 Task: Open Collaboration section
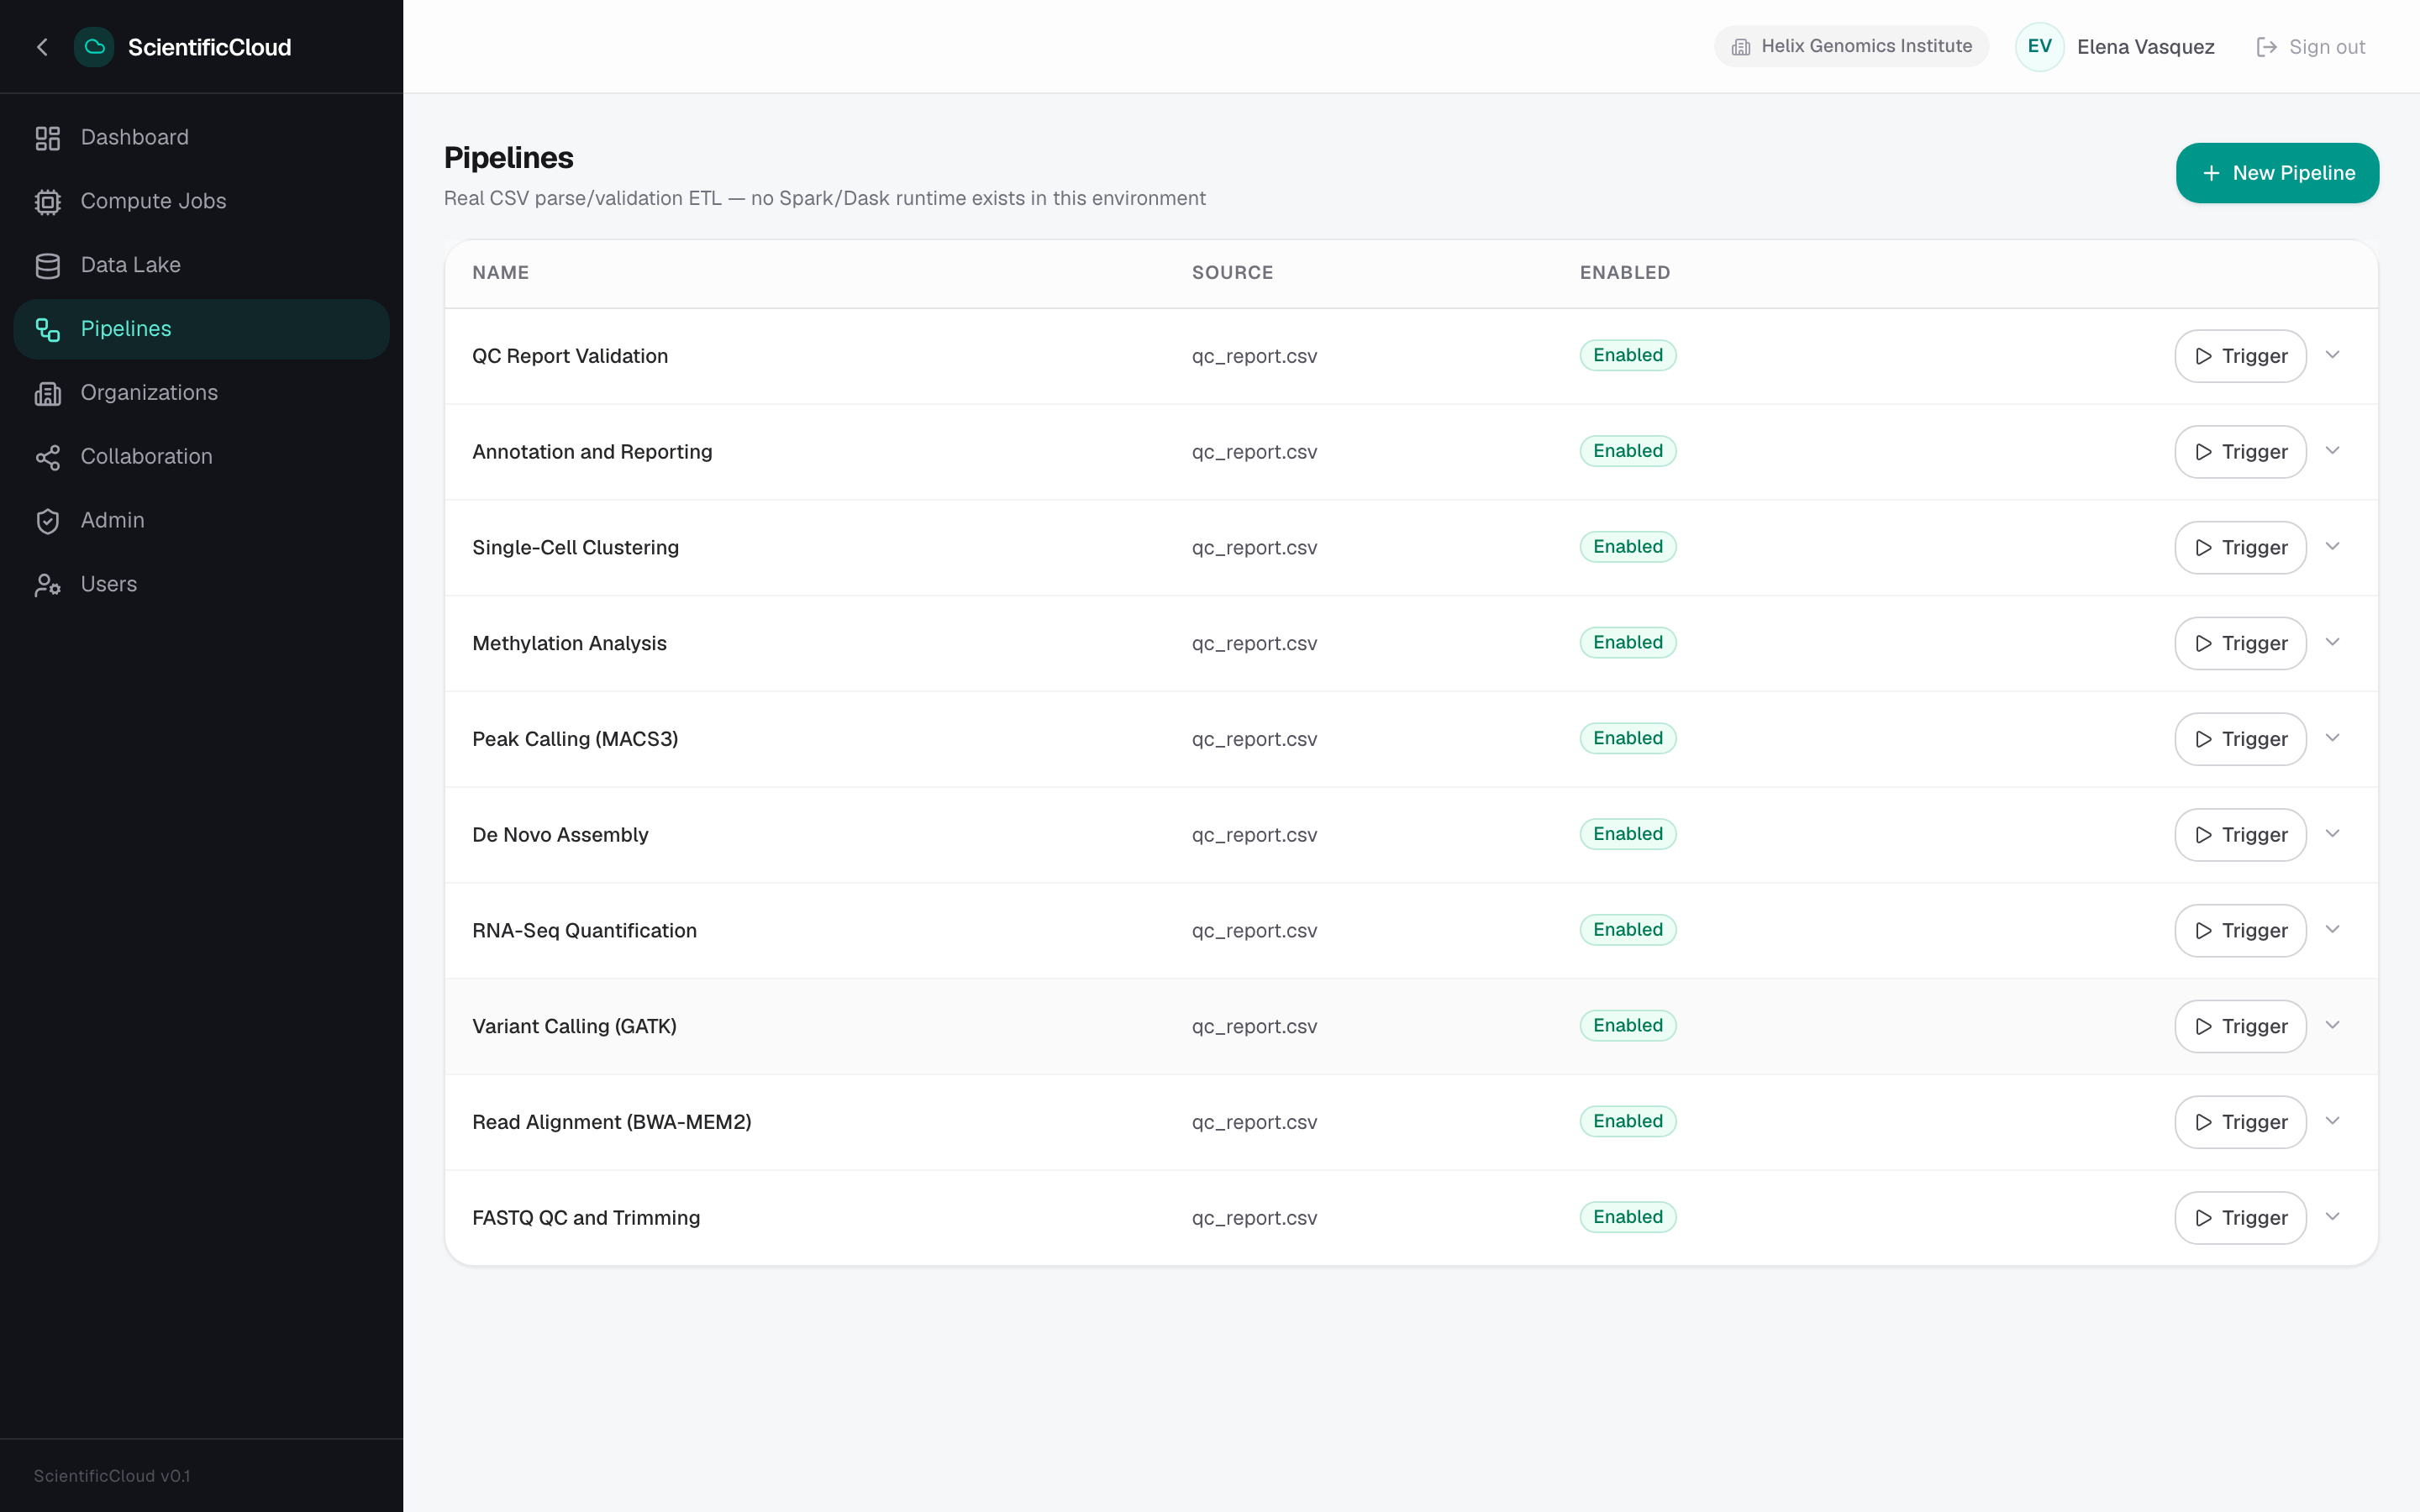point(201,457)
